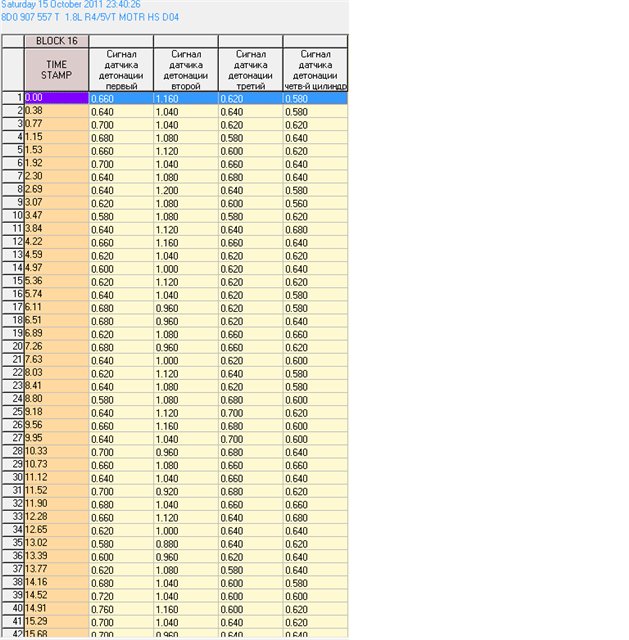Viewport: 629px width, 640px height.
Task: Select row number 20 header
Action: pyautogui.click(x=13, y=347)
